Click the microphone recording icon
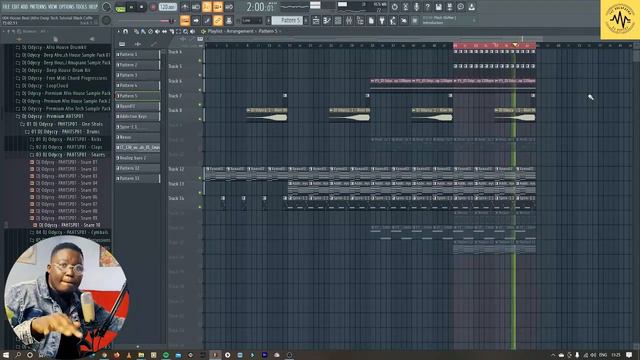This screenshot has width=640, height=360. click(x=416, y=7)
